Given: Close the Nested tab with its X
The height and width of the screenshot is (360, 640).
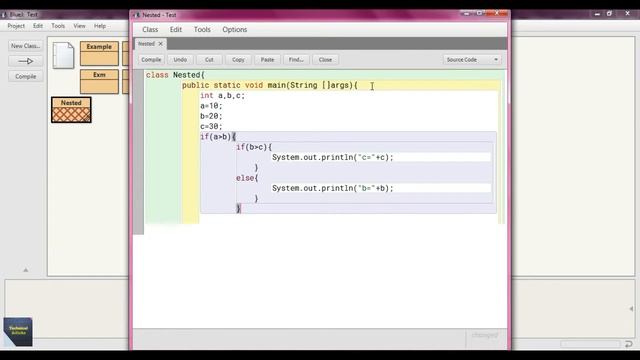Looking at the screenshot, I should tap(160, 44).
